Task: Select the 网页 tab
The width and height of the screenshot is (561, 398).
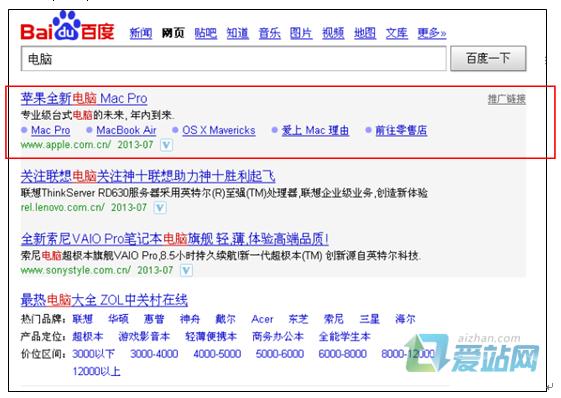Action: click(173, 33)
